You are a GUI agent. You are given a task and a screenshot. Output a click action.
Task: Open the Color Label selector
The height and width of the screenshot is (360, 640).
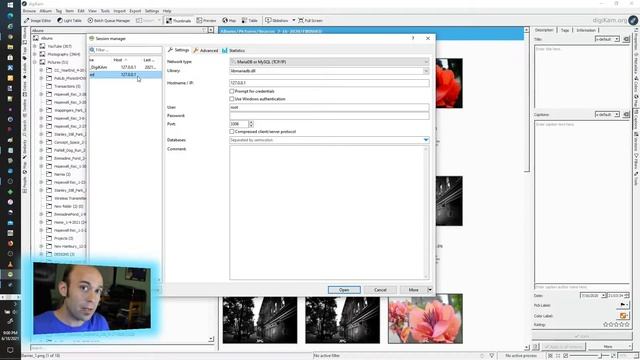point(623,316)
